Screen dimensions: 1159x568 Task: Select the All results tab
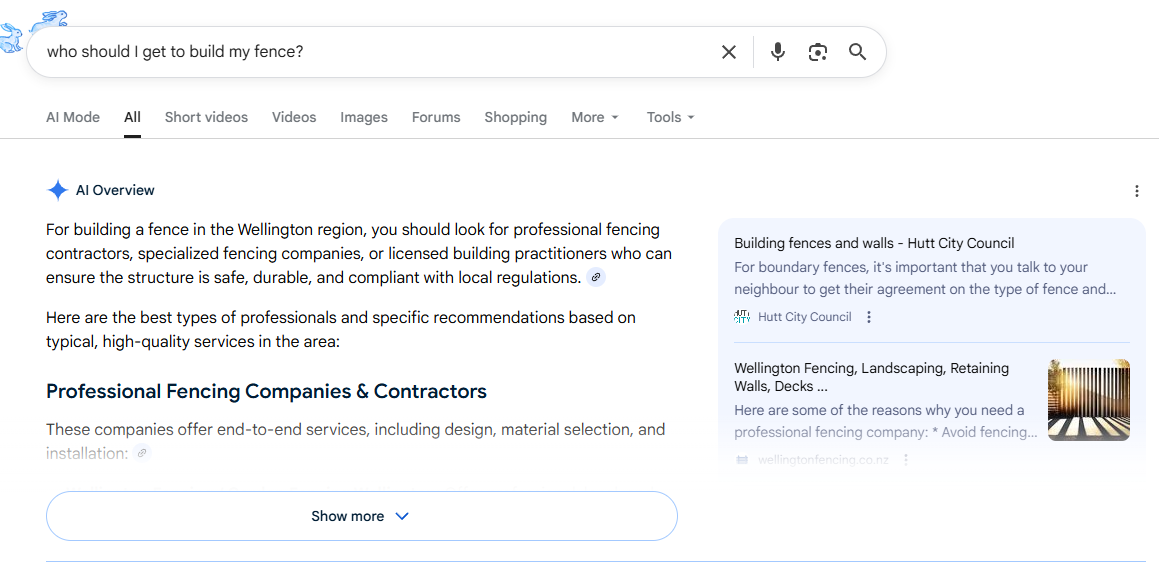[x=132, y=117]
